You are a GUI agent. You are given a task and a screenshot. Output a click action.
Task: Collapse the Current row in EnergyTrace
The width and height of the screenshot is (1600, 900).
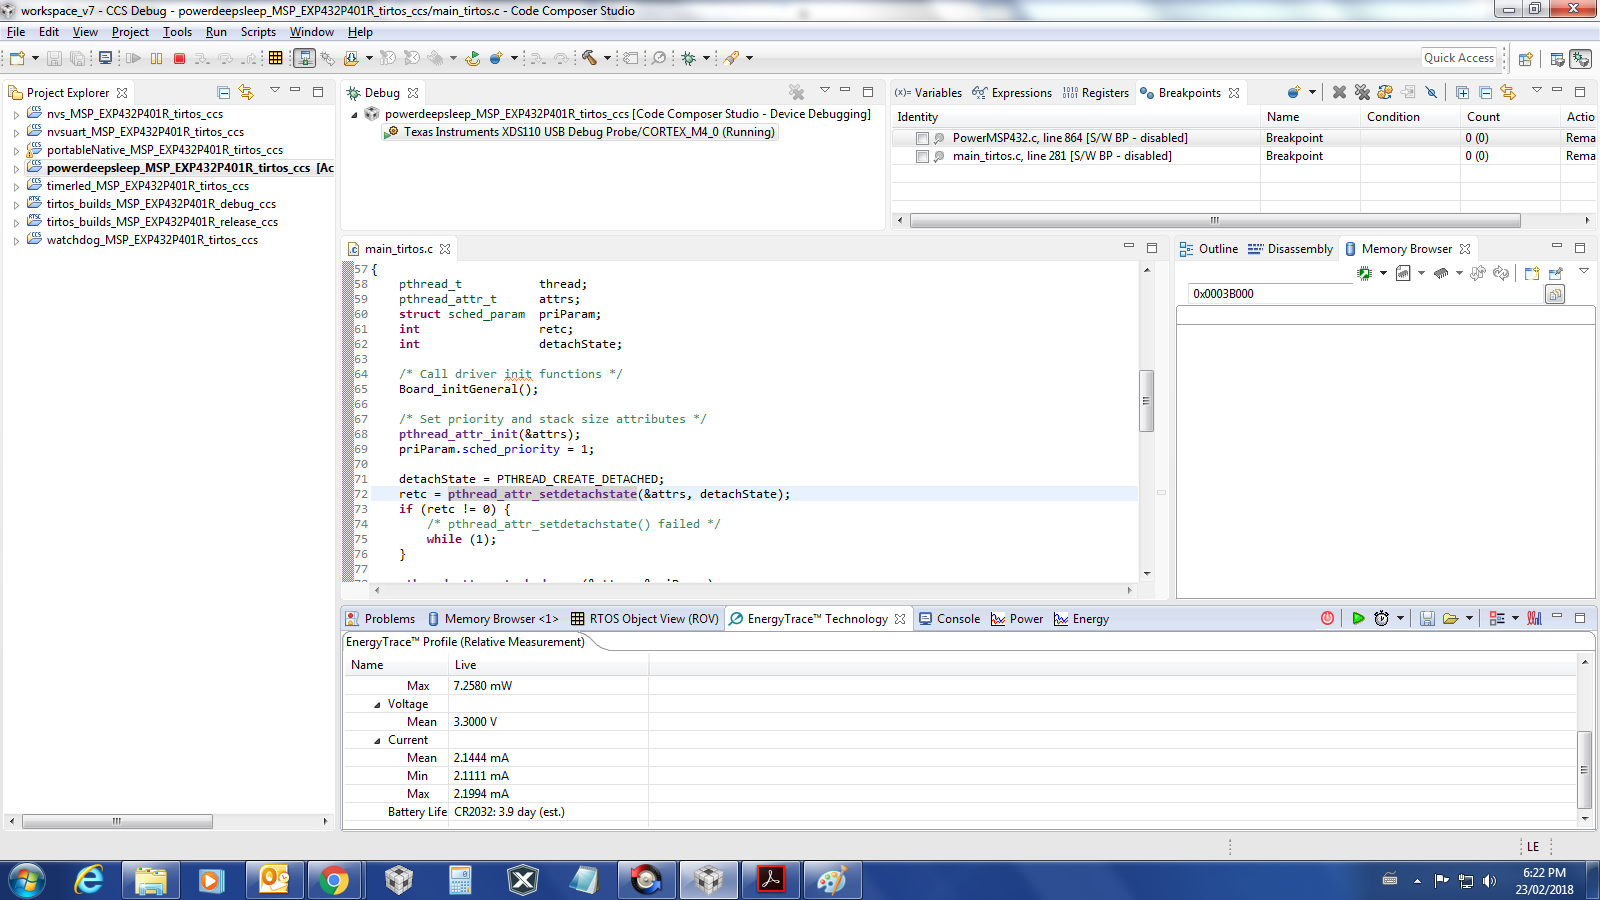tap(377, 740)
